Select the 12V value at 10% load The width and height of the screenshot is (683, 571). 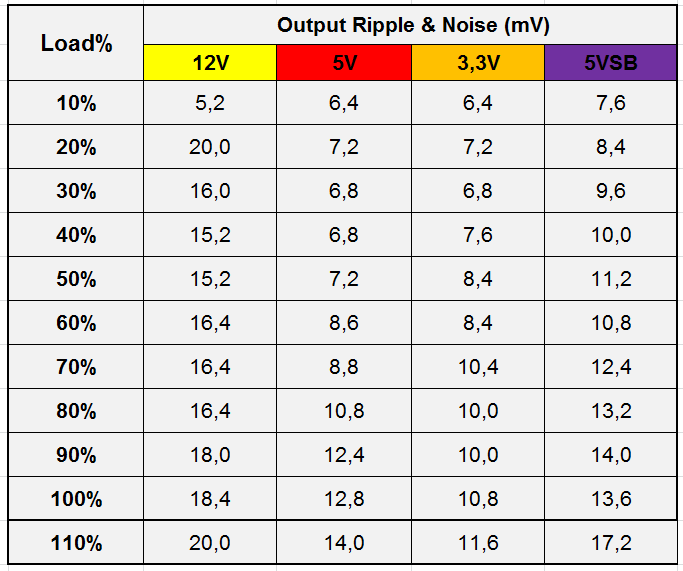[x=209, y=103]
